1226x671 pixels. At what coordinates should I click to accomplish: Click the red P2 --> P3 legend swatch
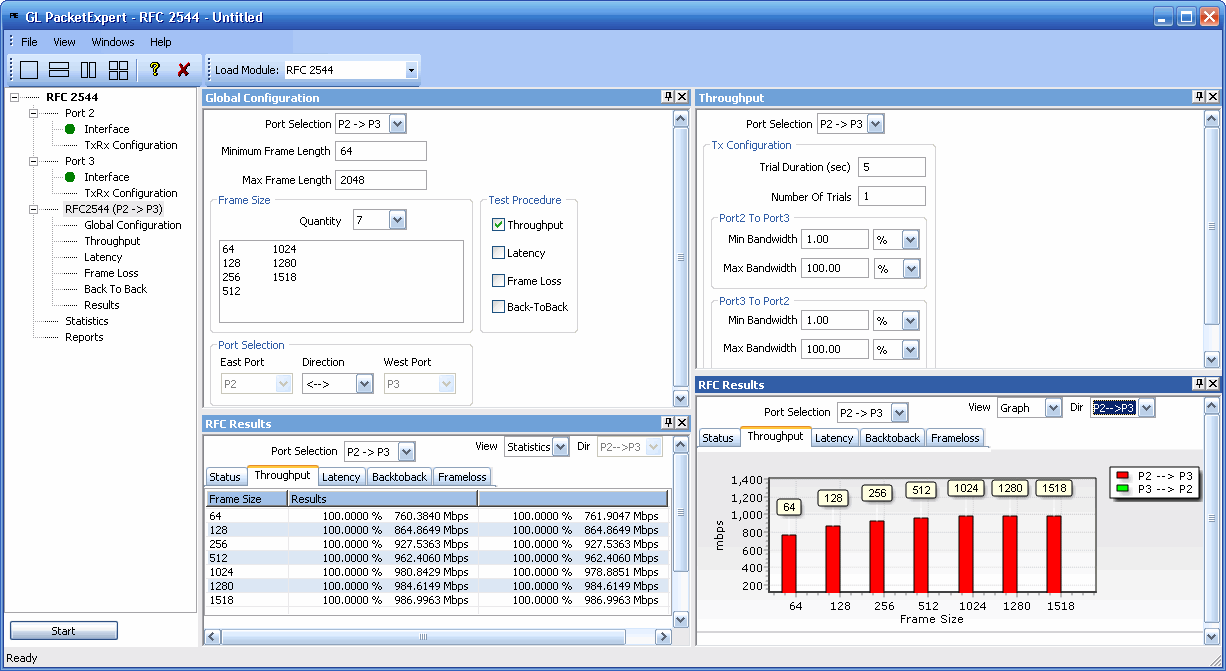[x=1122, y=476]
